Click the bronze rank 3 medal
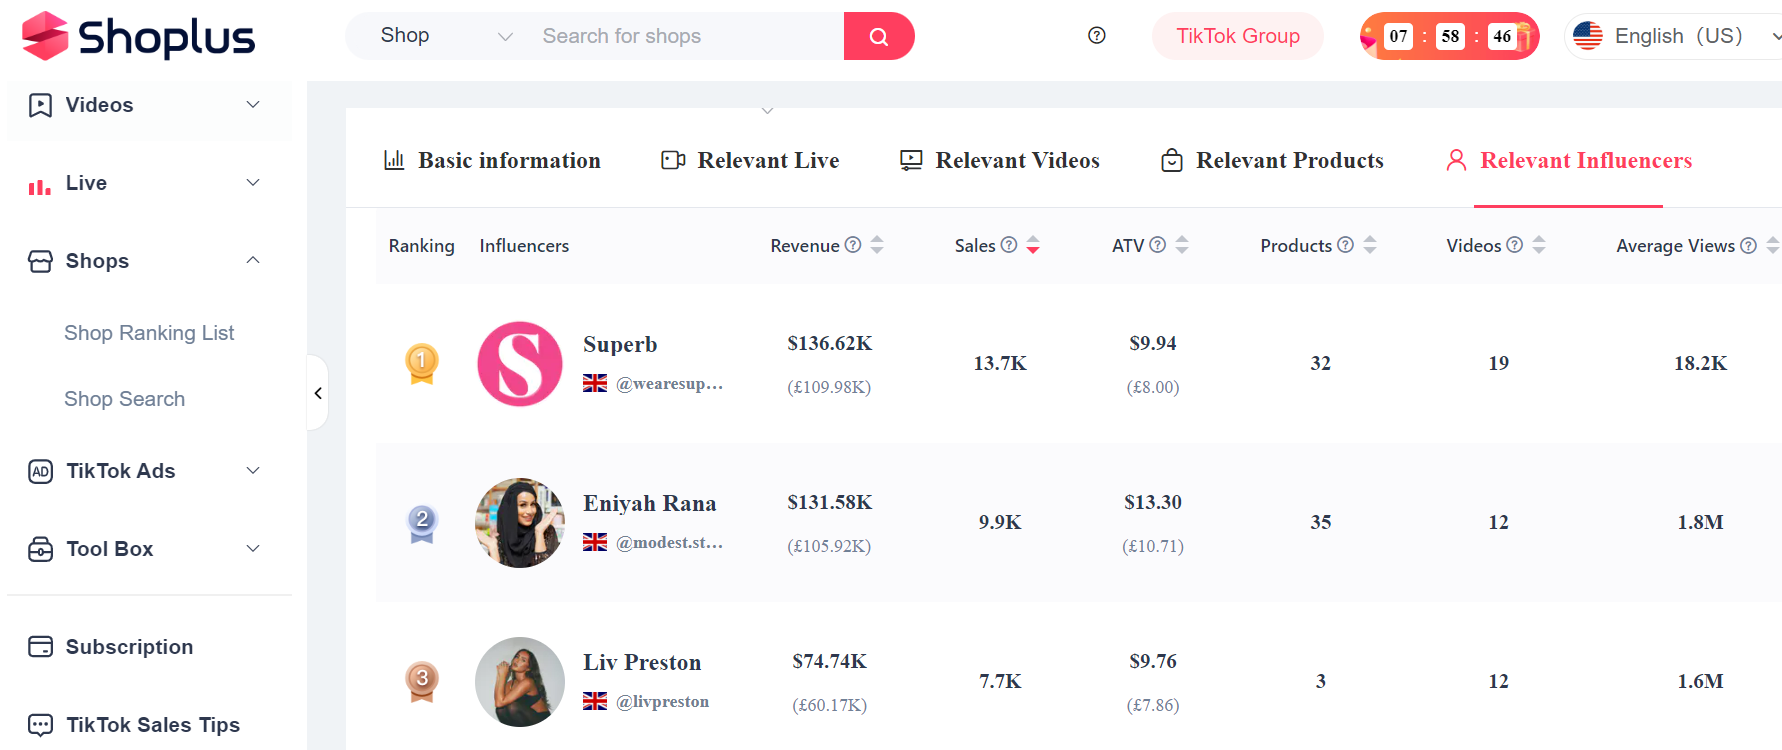Viewport: 1782px width, 750px height. click(422, 682)
